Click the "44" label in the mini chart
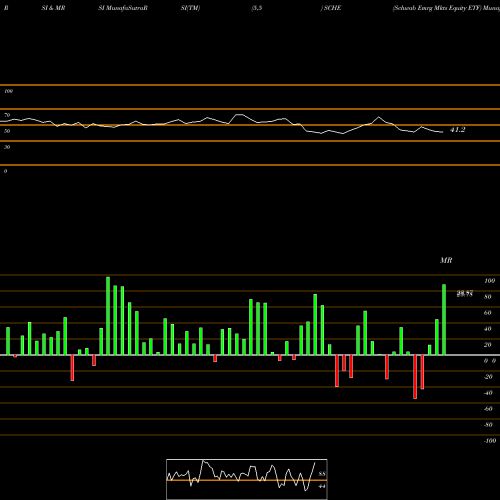This screenshot has width=500, height=500. [x=322, y=486]
